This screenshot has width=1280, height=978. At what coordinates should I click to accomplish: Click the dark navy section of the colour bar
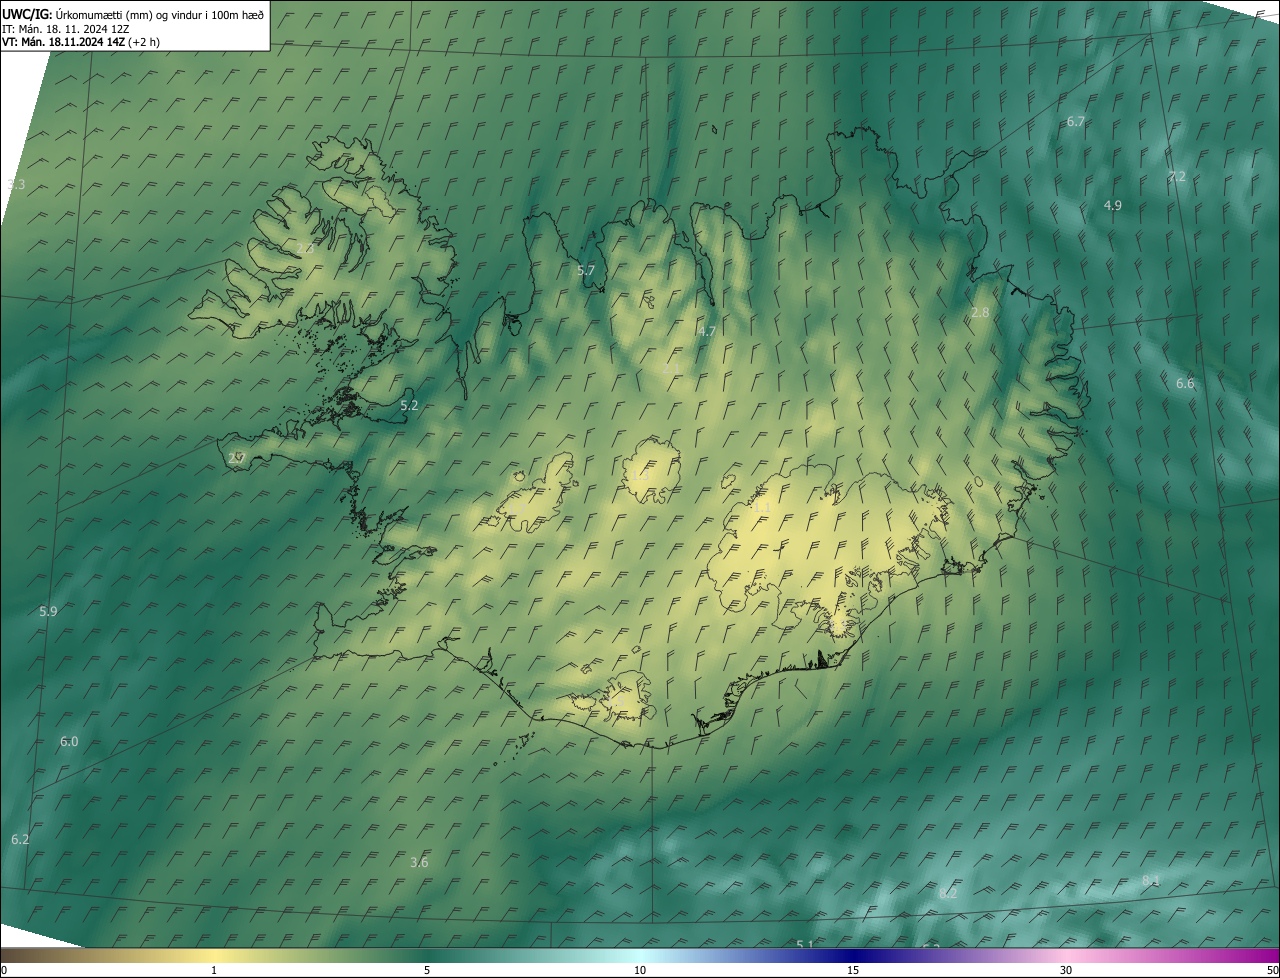(853, 955)
